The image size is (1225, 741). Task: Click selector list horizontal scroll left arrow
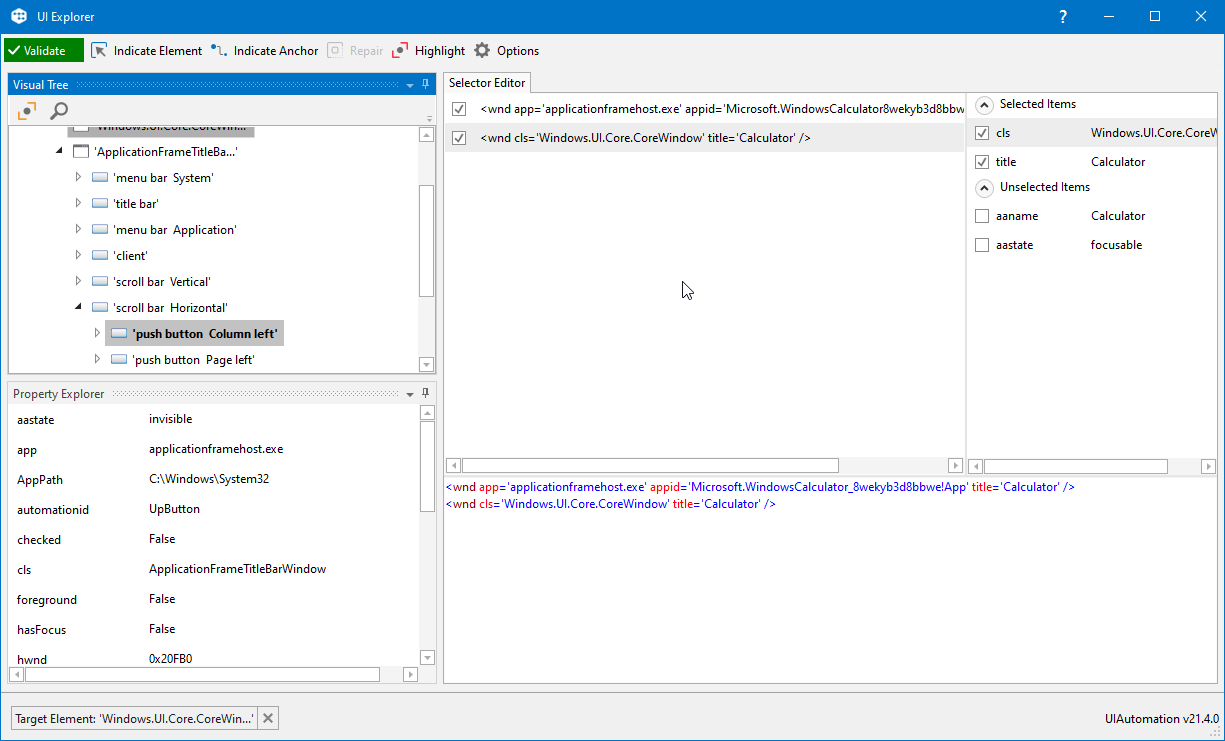453,466
